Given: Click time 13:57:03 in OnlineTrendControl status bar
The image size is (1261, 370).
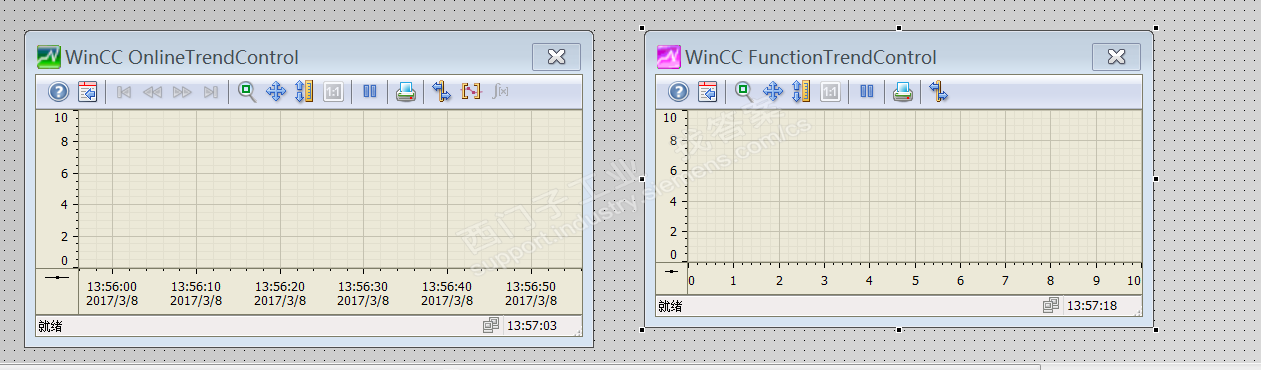Looking at the screenshot, I should pos(533,325).
